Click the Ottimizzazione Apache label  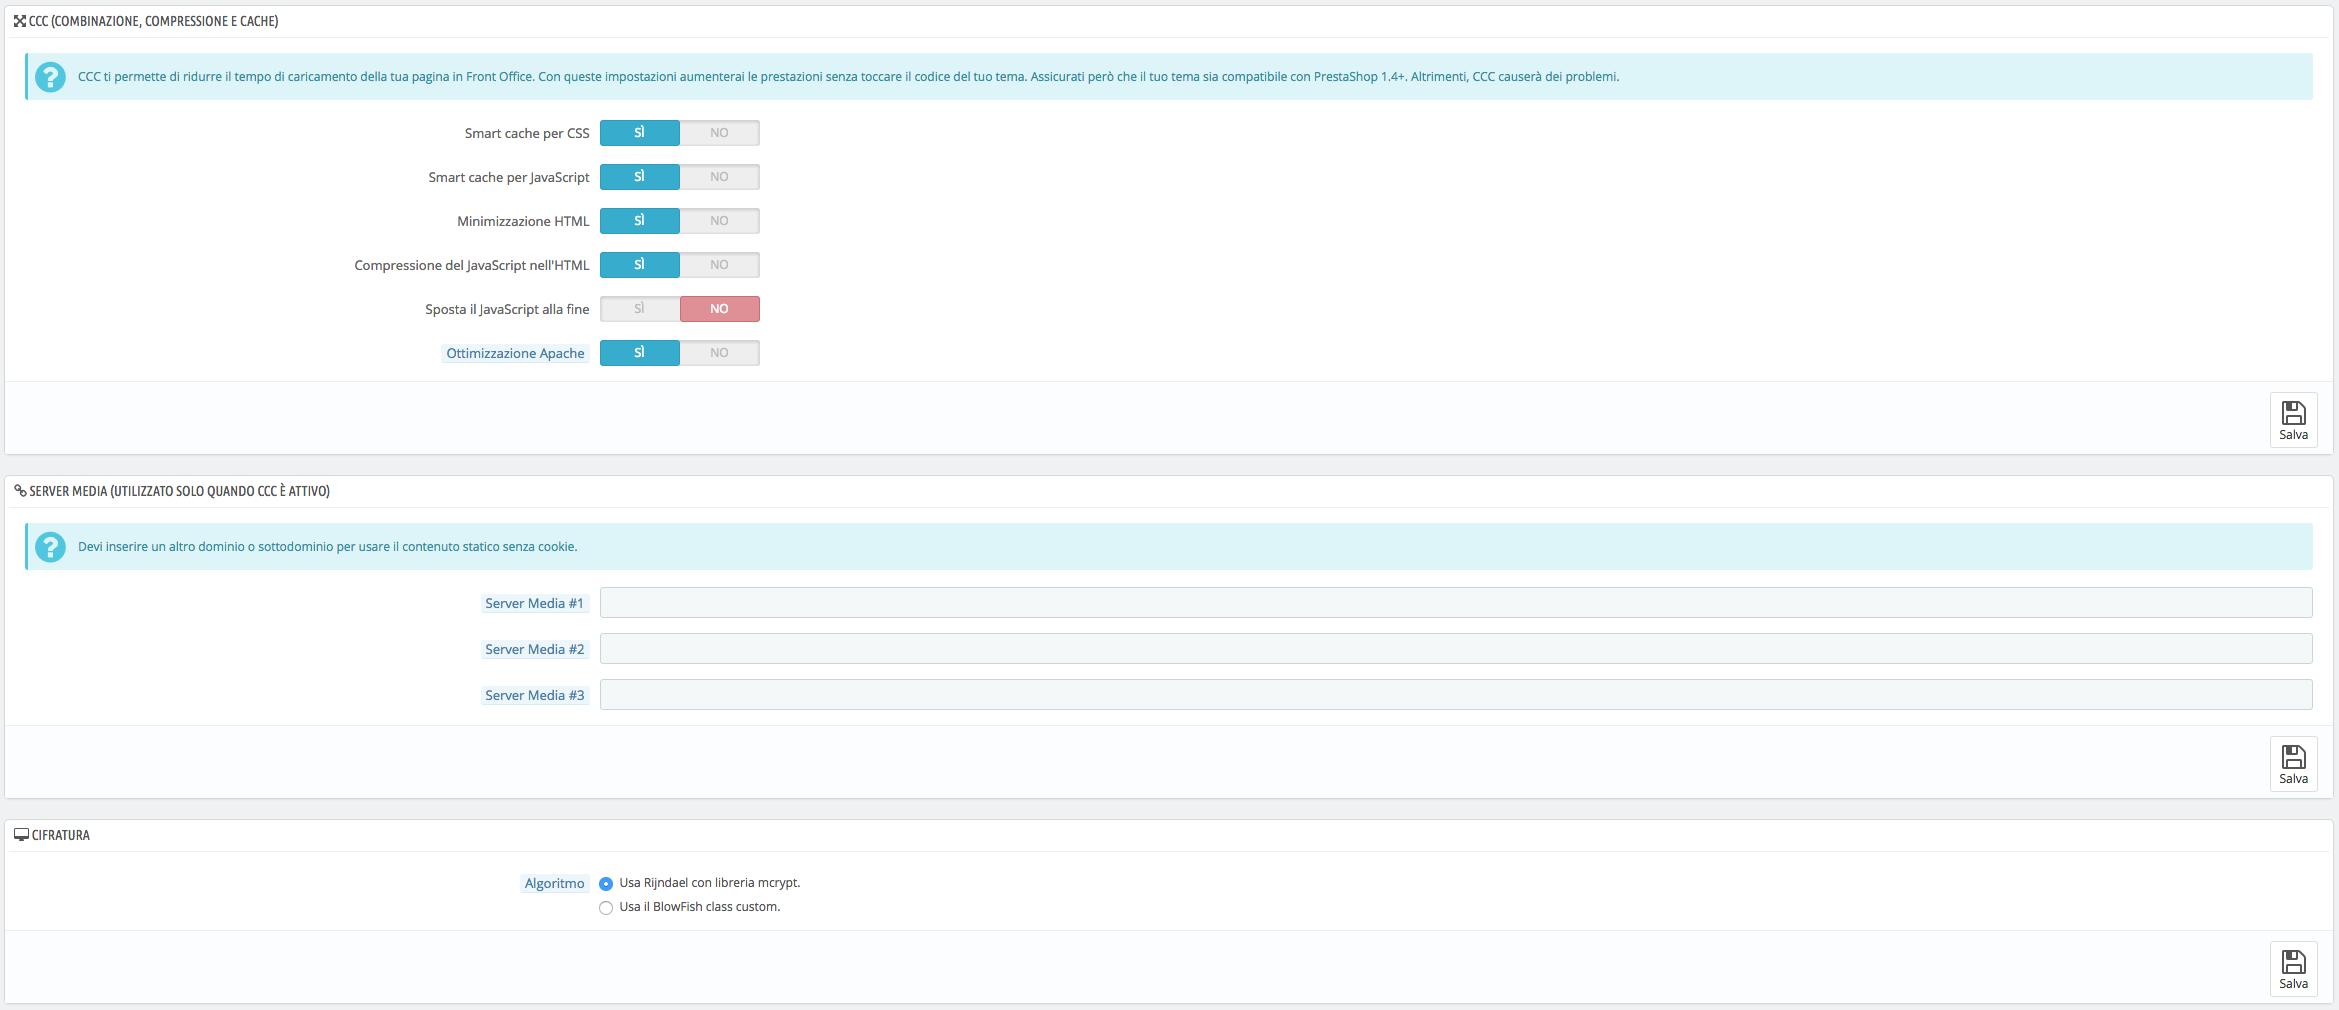click(x=515, y=353)
